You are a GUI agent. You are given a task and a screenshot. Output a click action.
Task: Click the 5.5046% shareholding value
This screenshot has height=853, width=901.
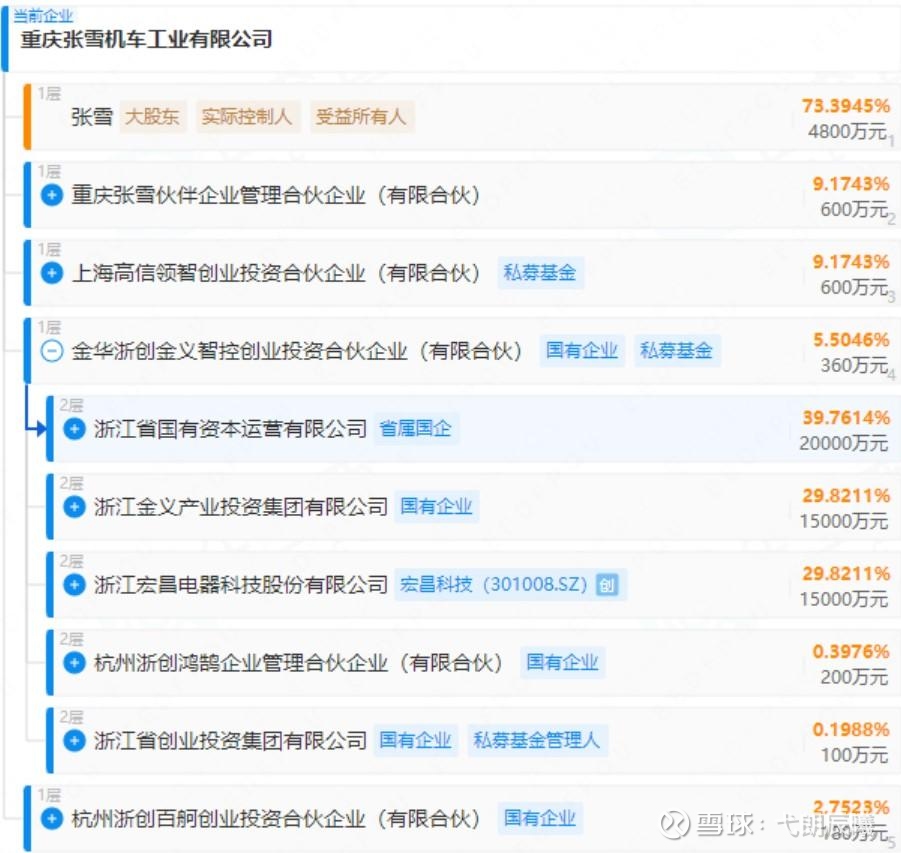(851, 340)
